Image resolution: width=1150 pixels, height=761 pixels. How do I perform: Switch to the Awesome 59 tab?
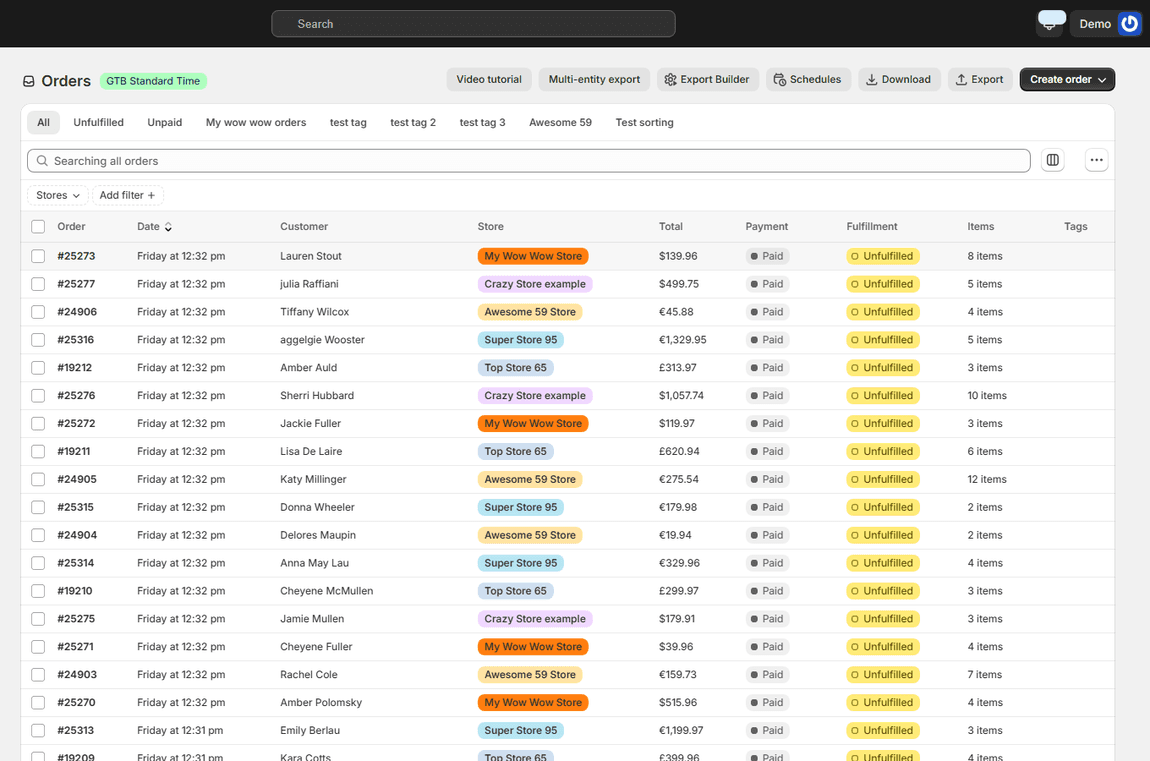click(x=560, y=122)
